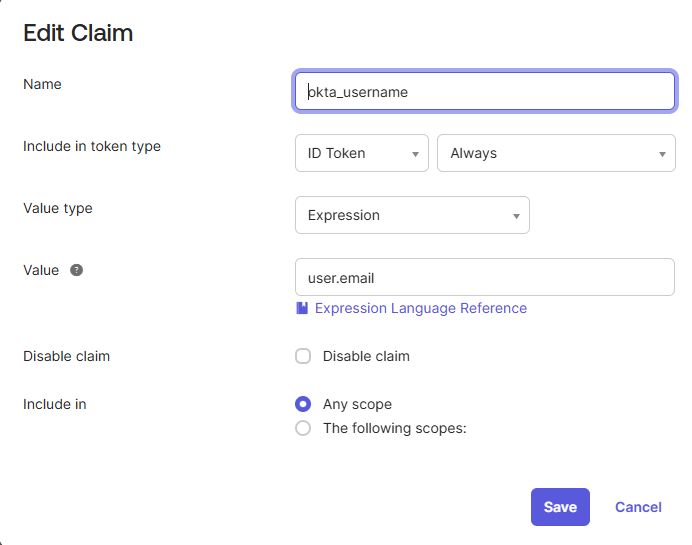Click the Expression dropdown arrow
The image size is (692, 545).
[516, 216]
